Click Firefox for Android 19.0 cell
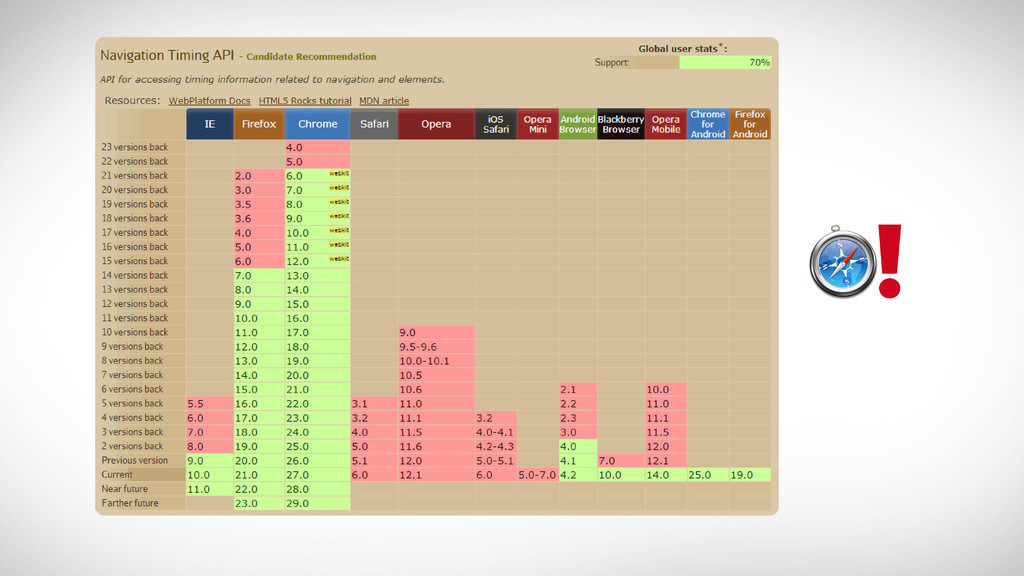The height and width of the screenshot is (576, 1024). (750, 475)
